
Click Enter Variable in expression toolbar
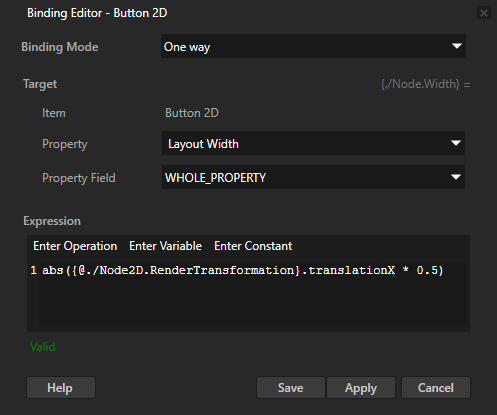point(165,246)
